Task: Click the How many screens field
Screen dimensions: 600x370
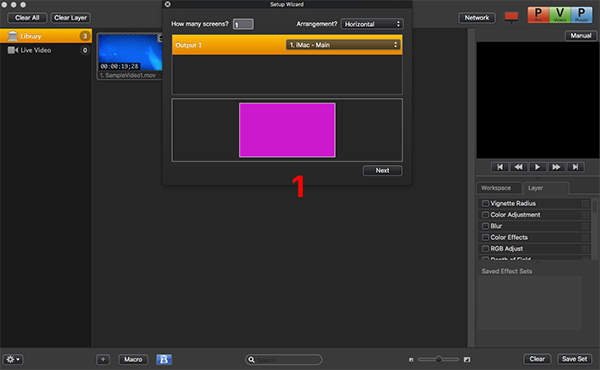Action: point(243,24)
